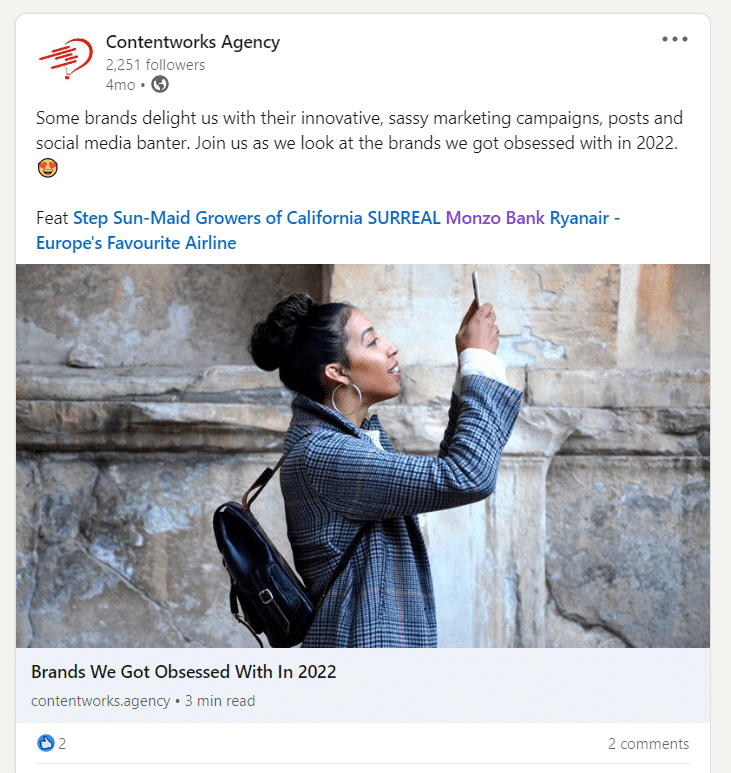Image resolution: width=731 pixels, height=773 pixels.
Task: Click the 4mo post timestamp
Action: click(x=120, y=85)
